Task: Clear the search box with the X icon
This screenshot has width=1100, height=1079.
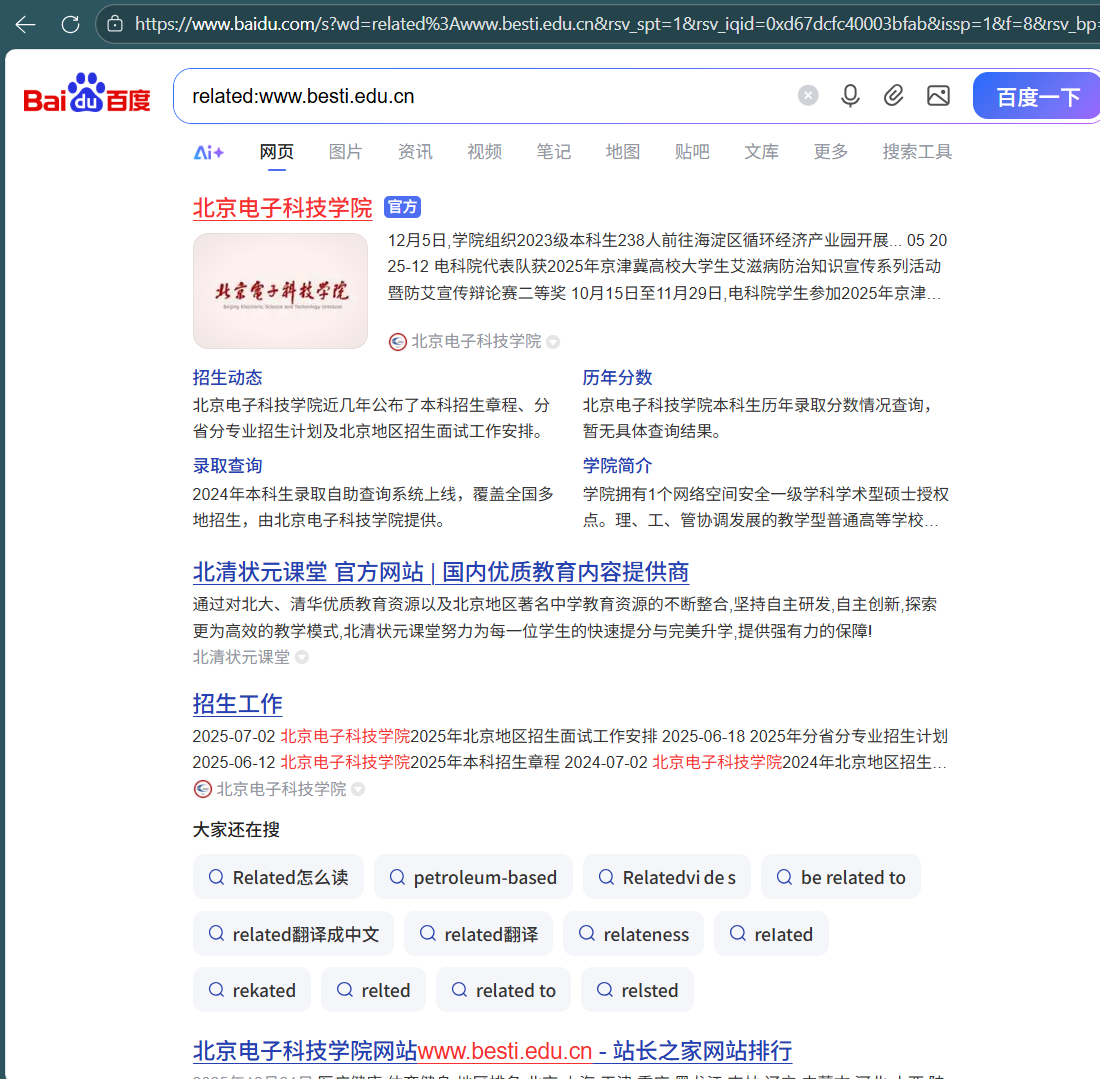Action: 808,95
